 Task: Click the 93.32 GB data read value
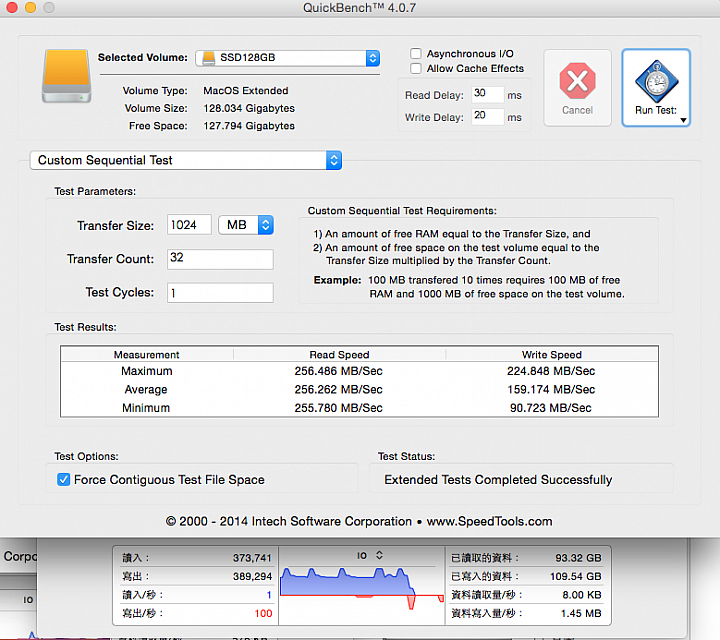click(578, 558)
